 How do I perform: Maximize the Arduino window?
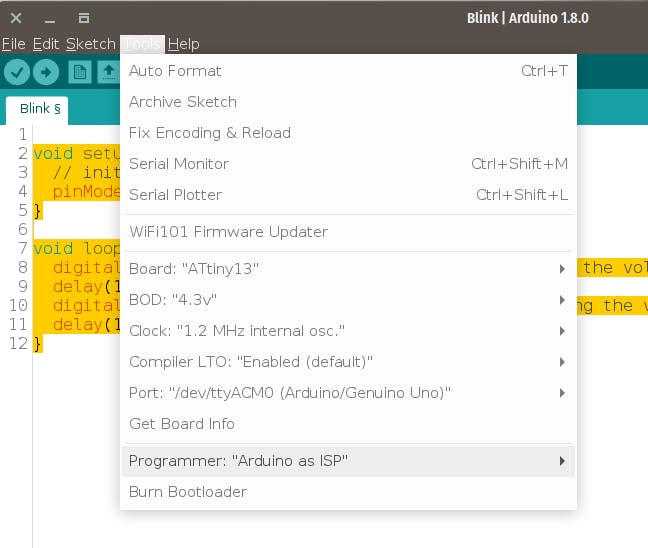coord(84,18)
